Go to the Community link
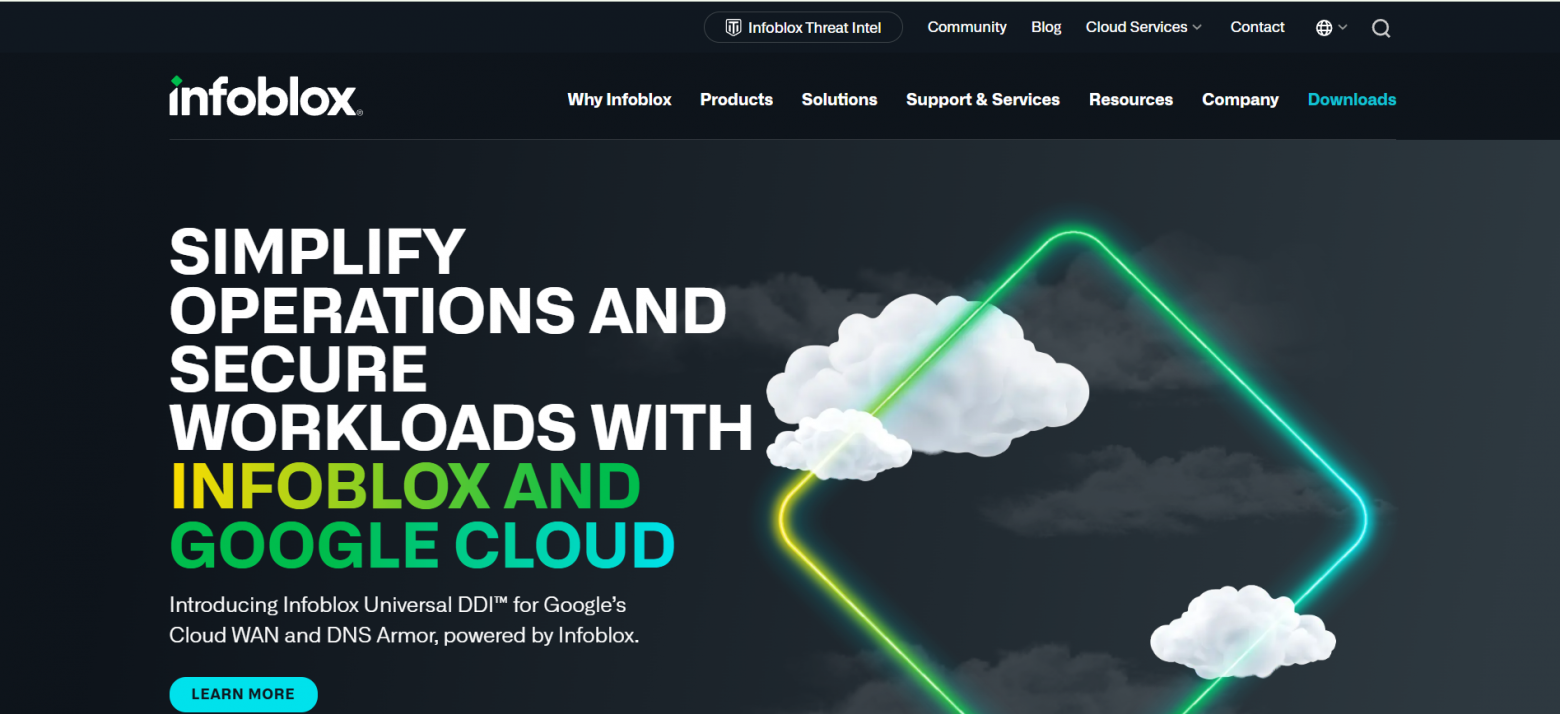Screen dimensions: 1560x714 967,27
